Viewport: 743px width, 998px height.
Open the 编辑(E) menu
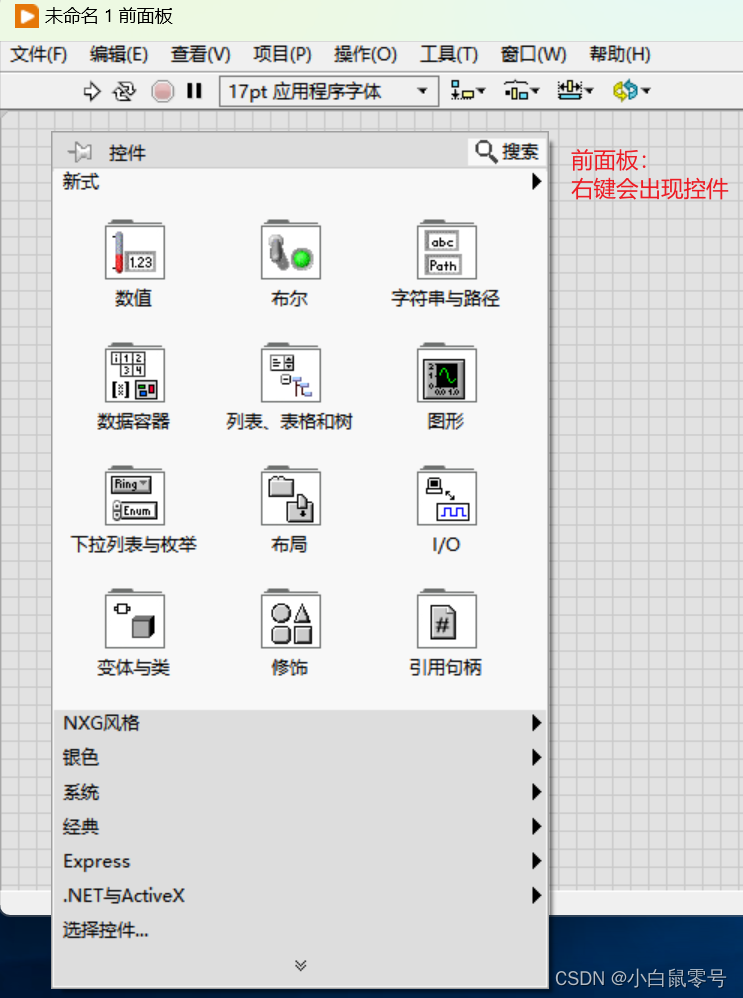(x=118, y=54)
